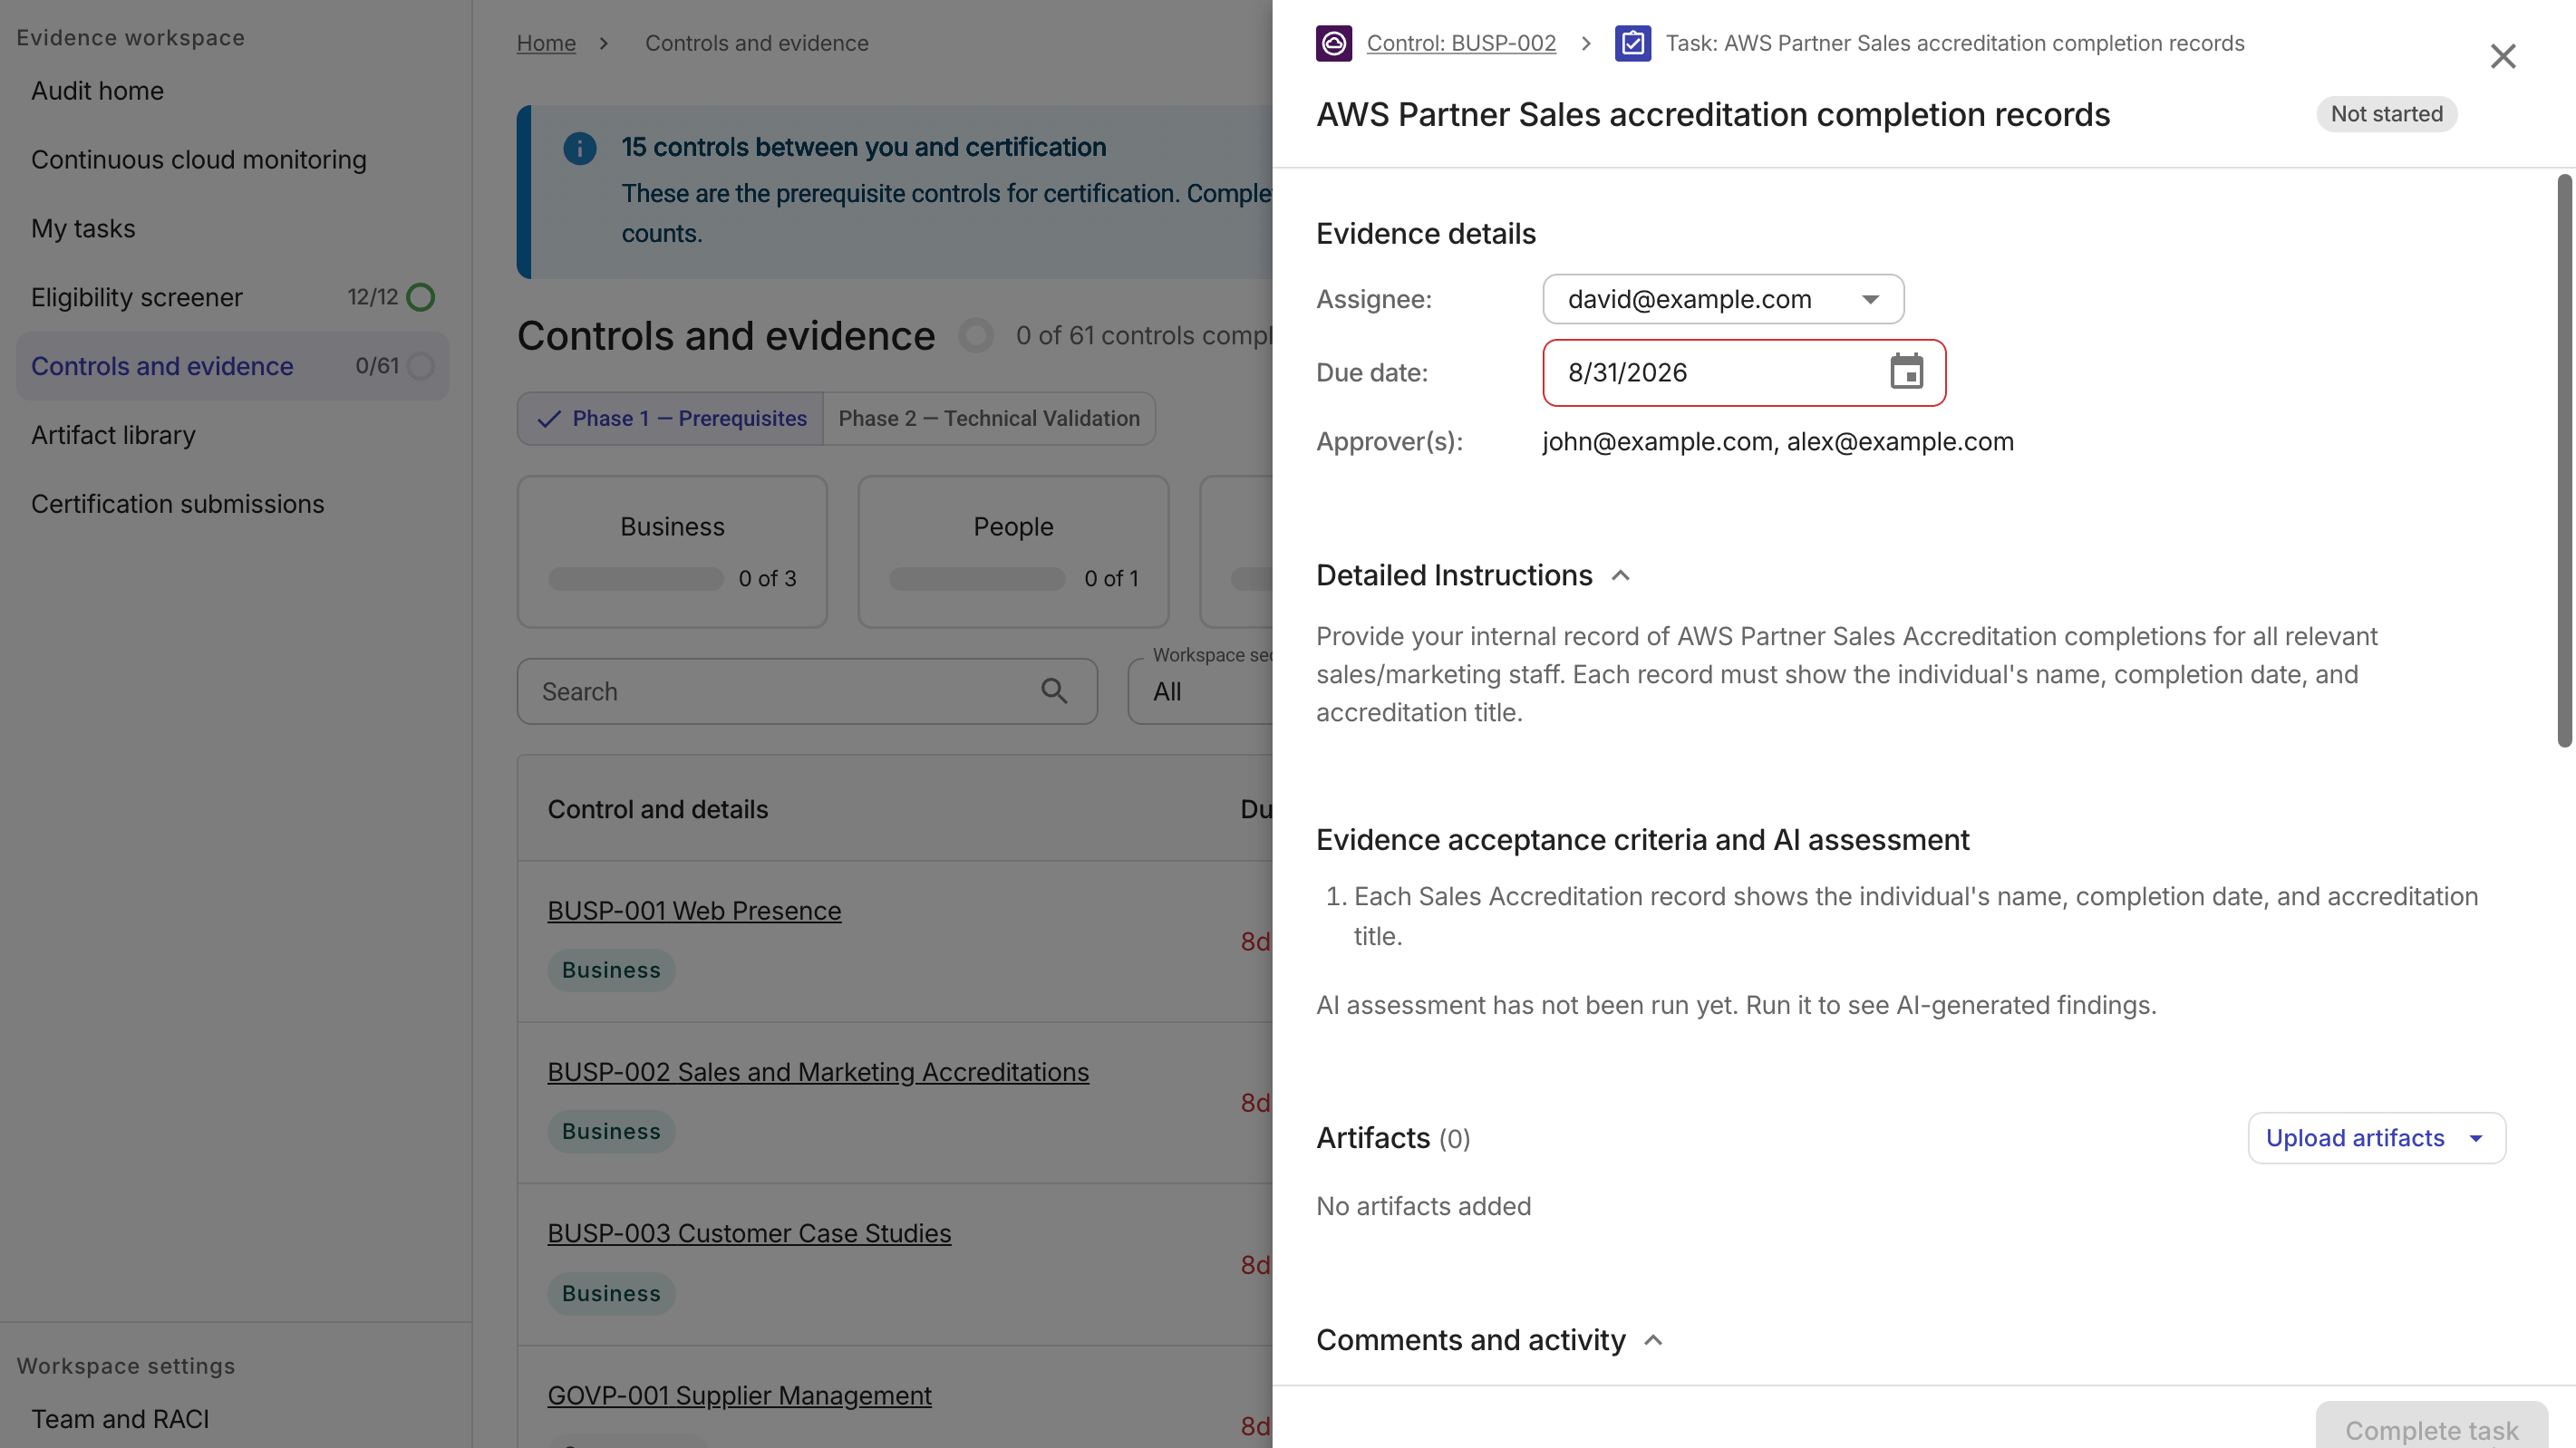Click the 'AI assessment has not been run yet' message

pos(1736,1005)
